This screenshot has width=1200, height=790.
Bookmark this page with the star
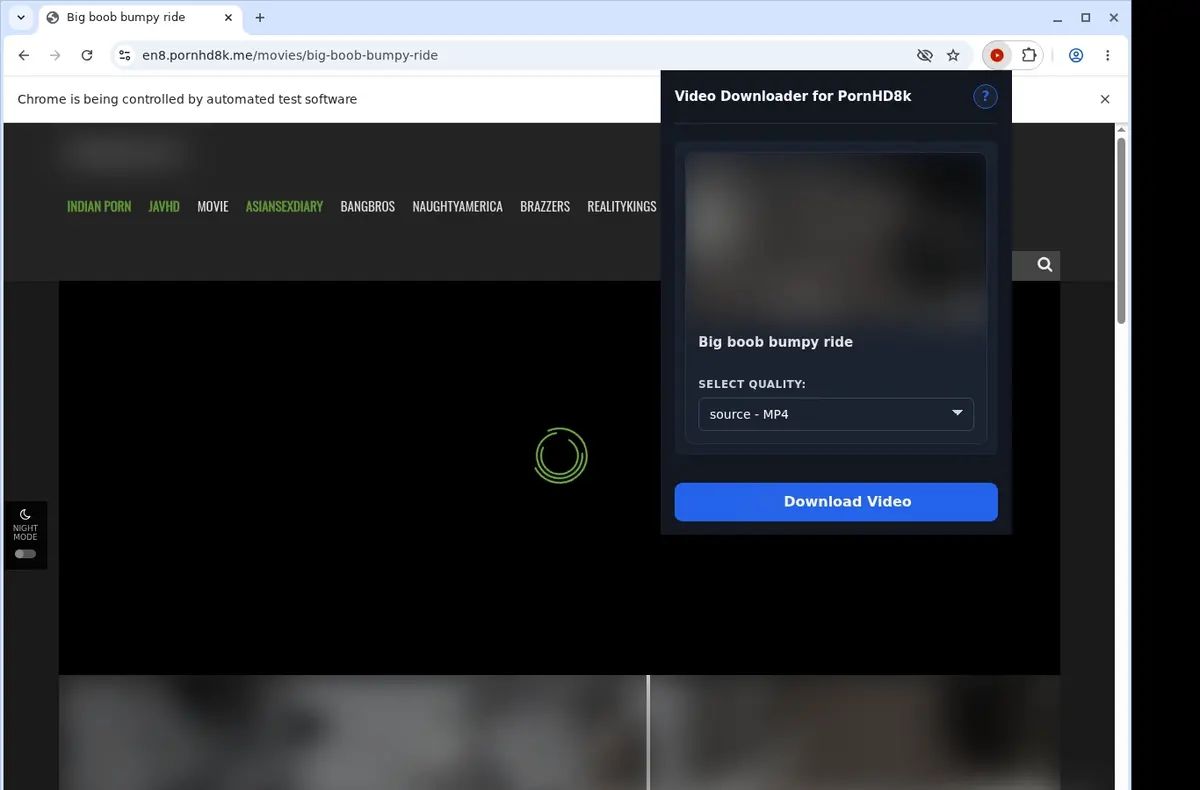click(953, 56)
